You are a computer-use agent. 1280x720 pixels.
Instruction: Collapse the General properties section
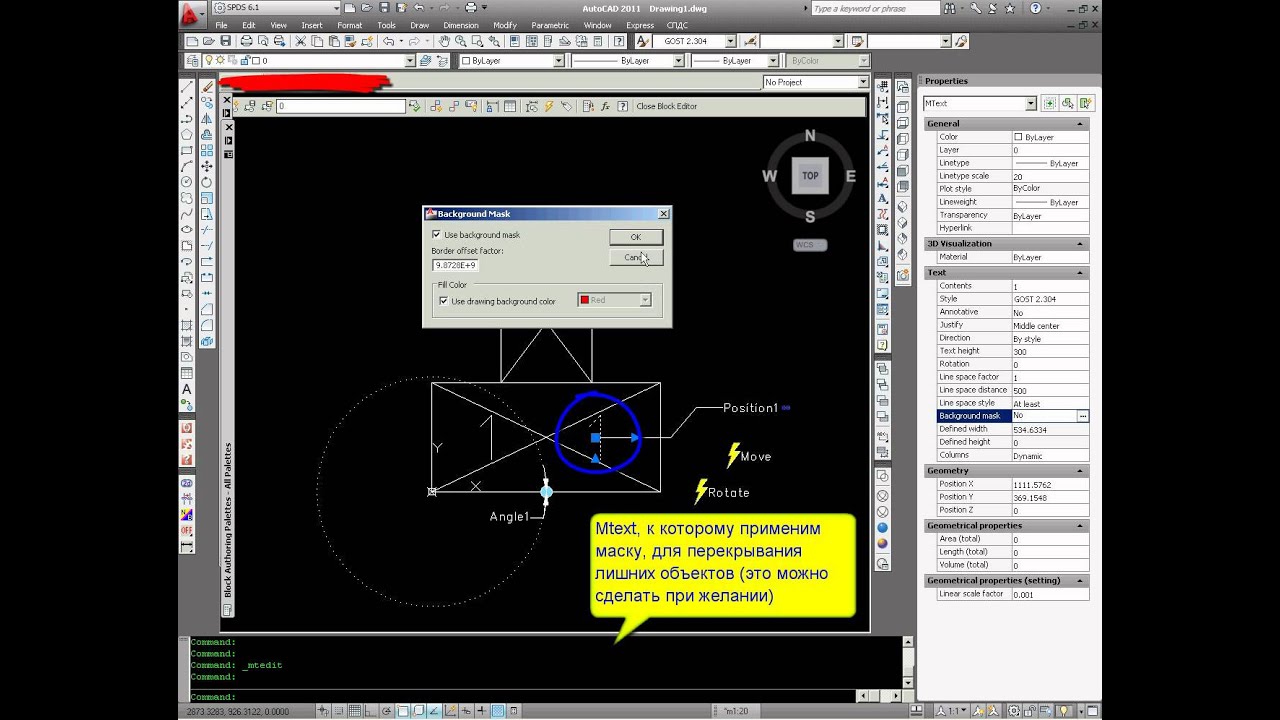coord(1080,124)
